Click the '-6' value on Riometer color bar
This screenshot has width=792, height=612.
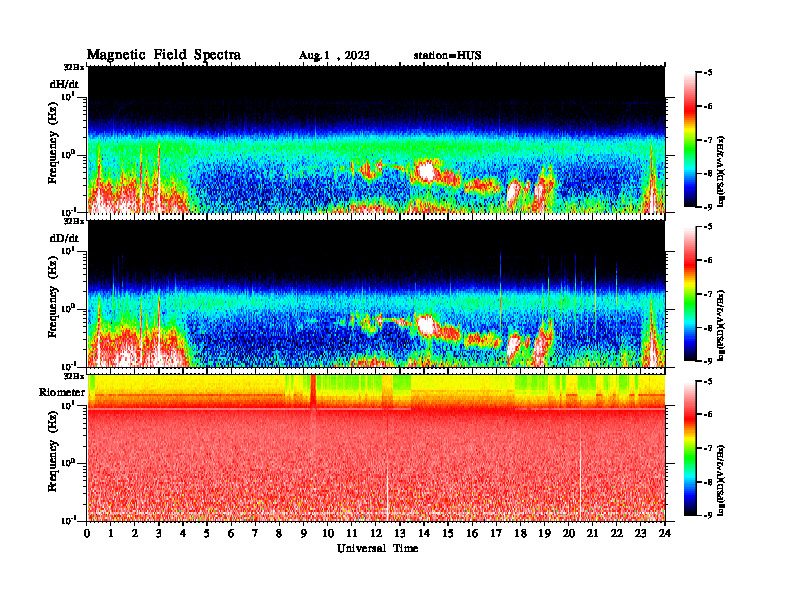(x=708, y=414)
